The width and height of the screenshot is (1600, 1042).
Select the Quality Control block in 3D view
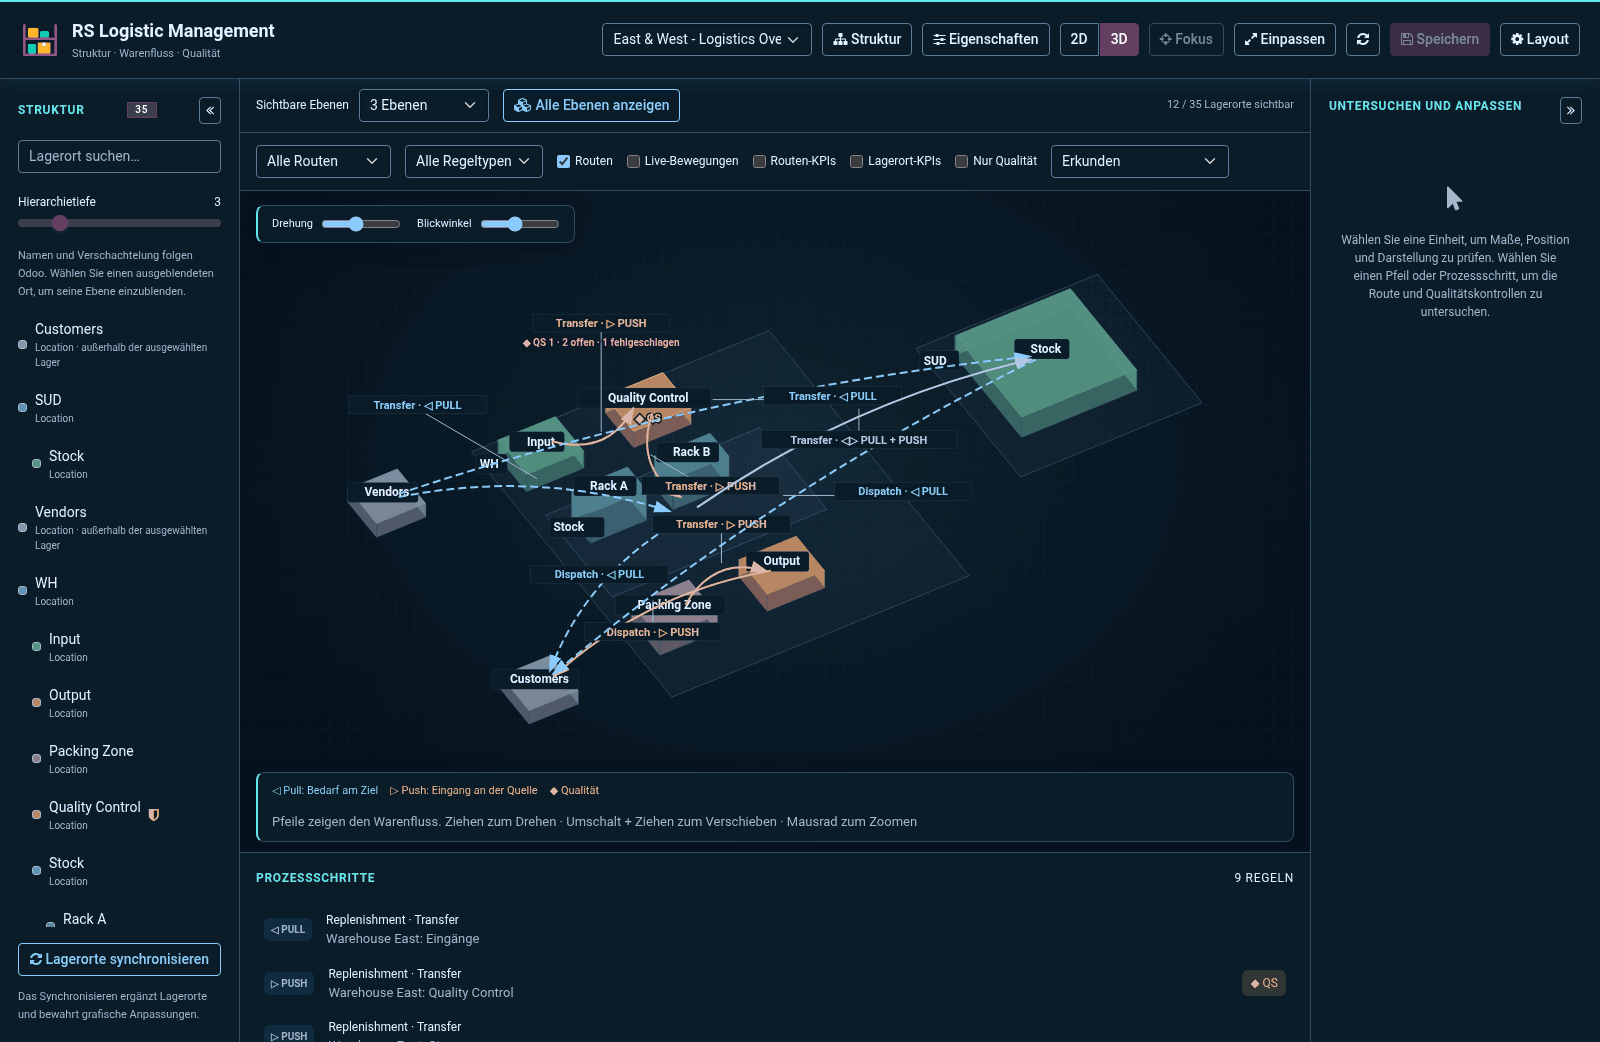648,398
